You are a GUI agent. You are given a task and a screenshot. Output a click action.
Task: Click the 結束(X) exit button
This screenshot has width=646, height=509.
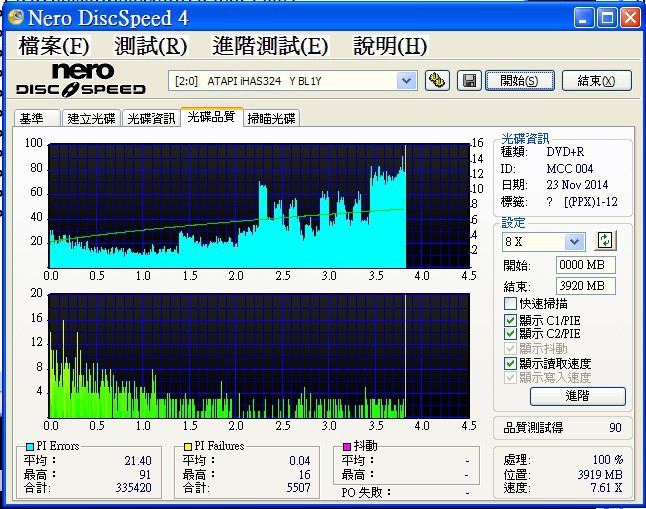tap(597, 80)
